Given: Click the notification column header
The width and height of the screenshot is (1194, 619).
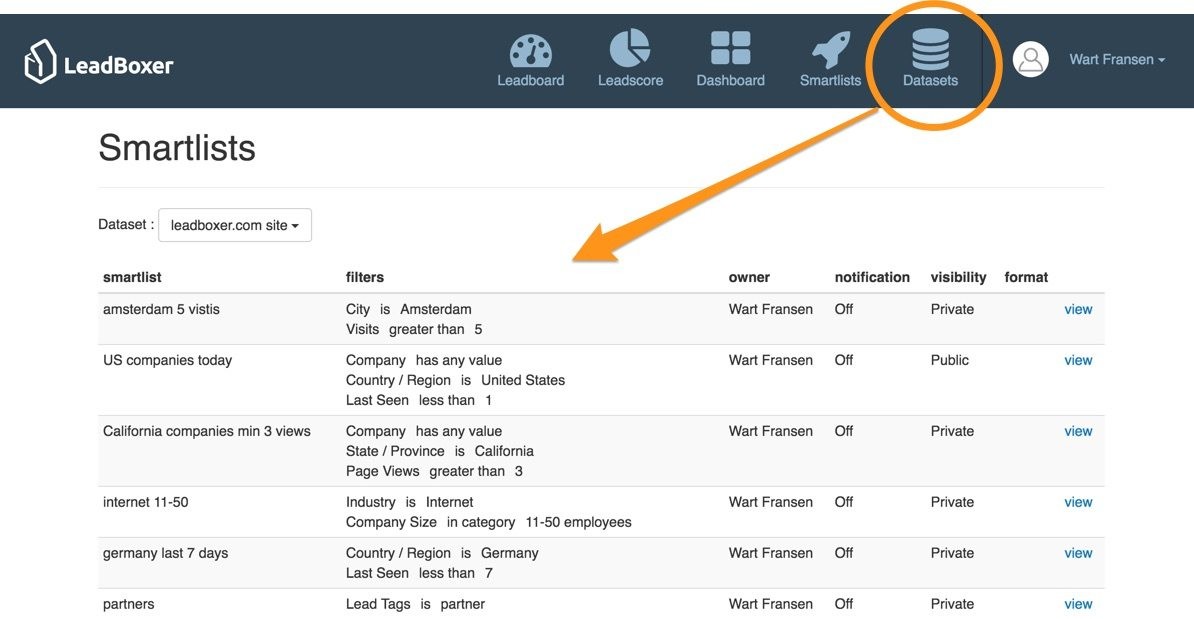Looking at the screenshot, I should coord(872,277).
